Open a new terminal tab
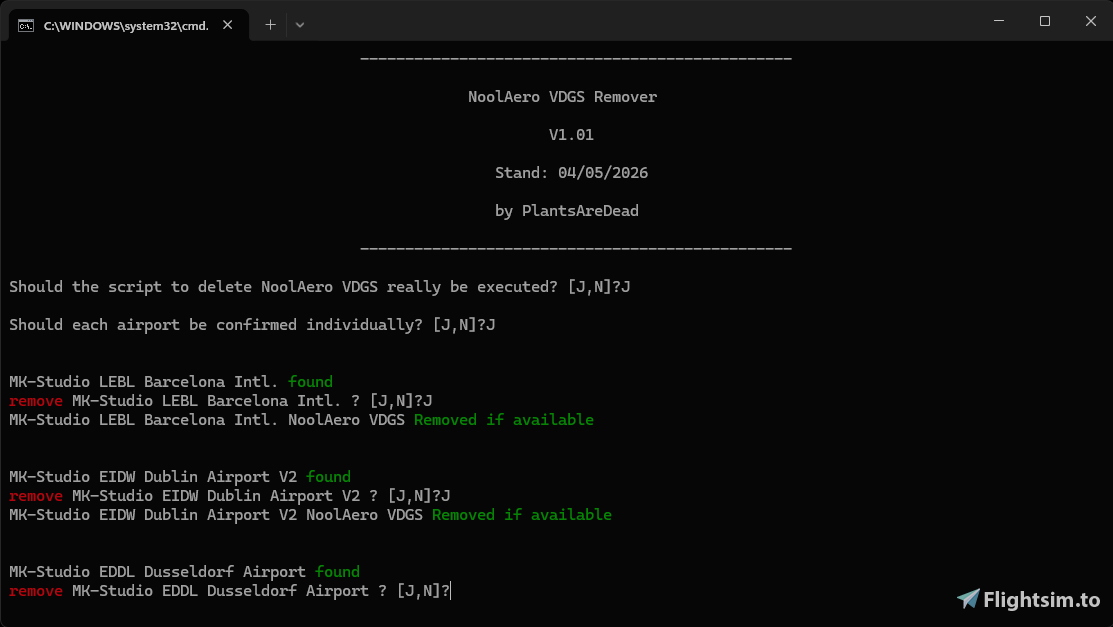 point(270,25)
